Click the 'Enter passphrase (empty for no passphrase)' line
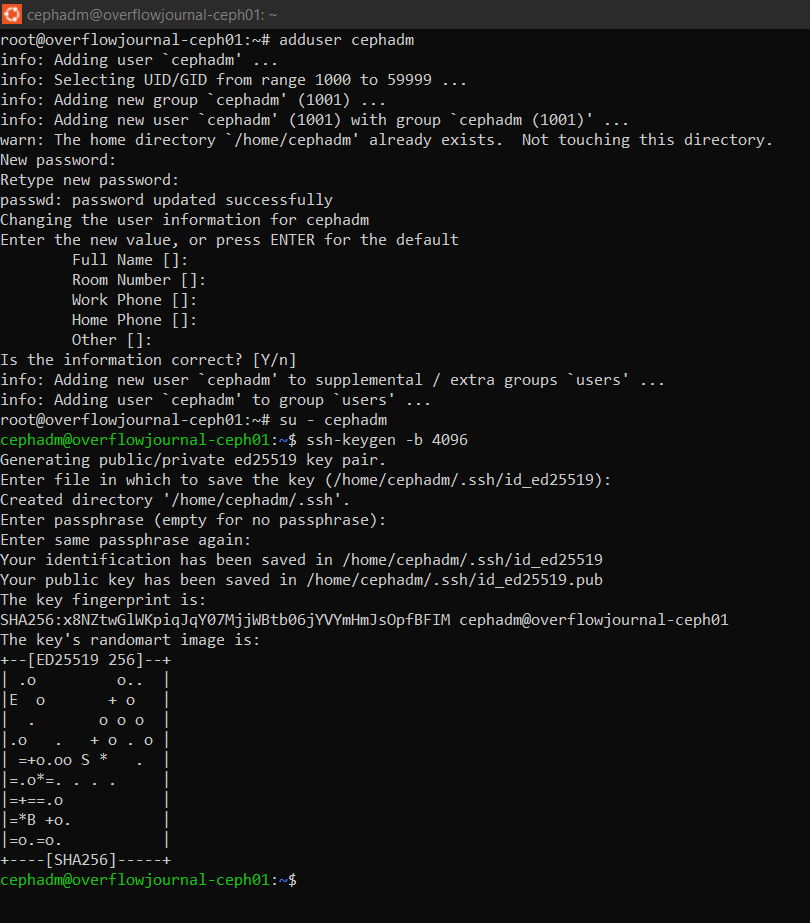 tap(193, 520)
